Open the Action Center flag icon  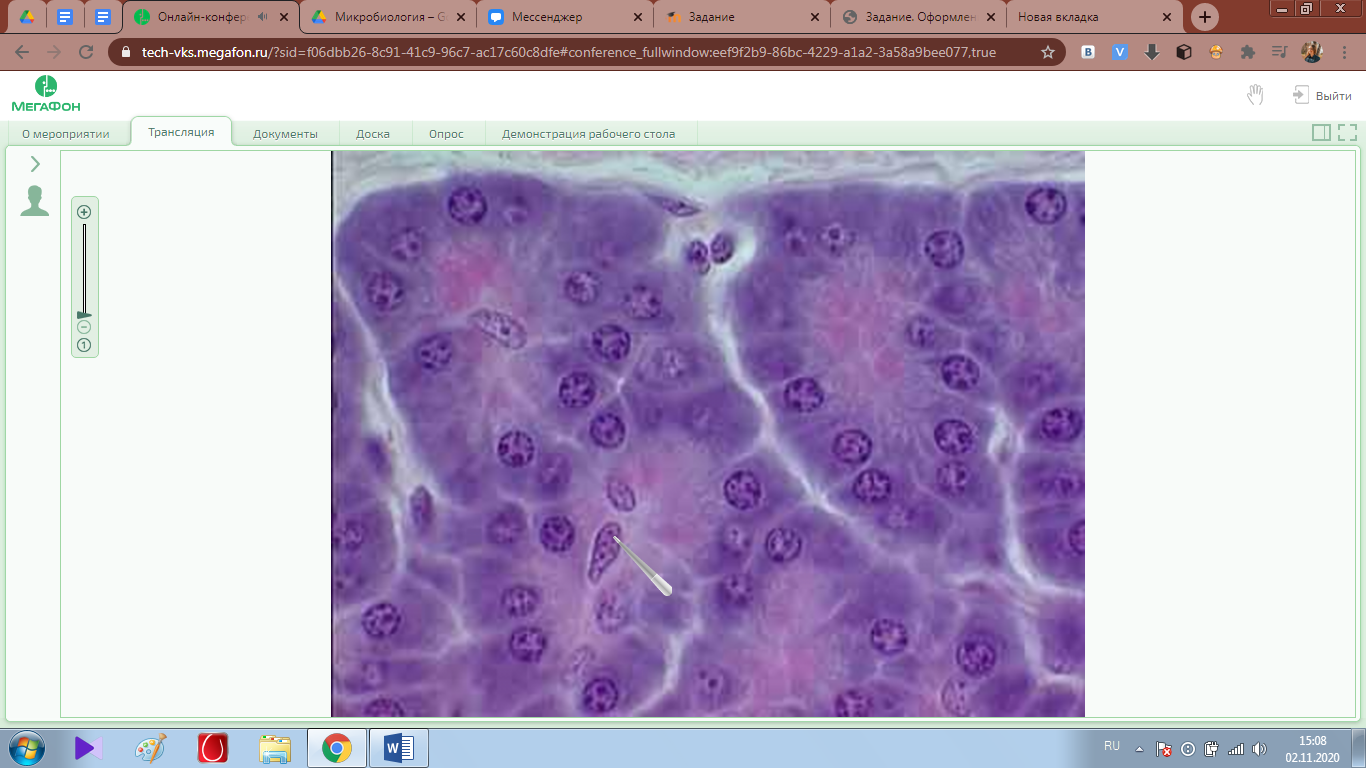(x=1164, y=748)
